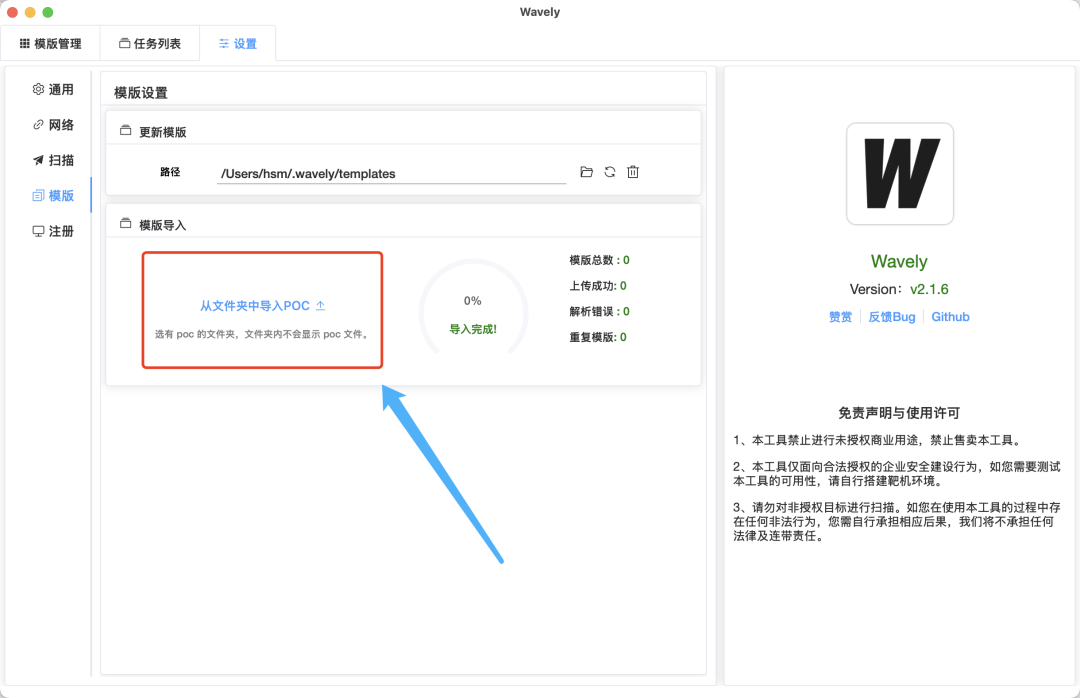
Task: Click the 重复模版 count label
Action: (598, 337)
